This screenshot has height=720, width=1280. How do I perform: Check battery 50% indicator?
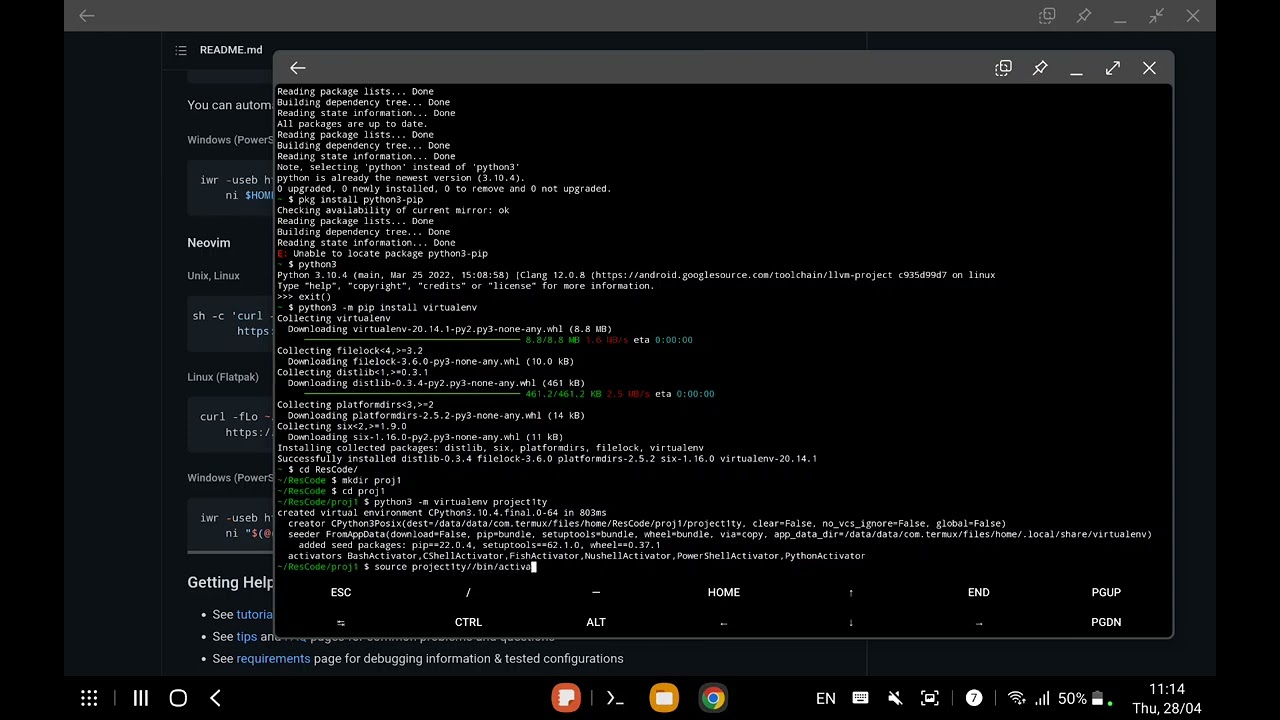point(1082,698)
